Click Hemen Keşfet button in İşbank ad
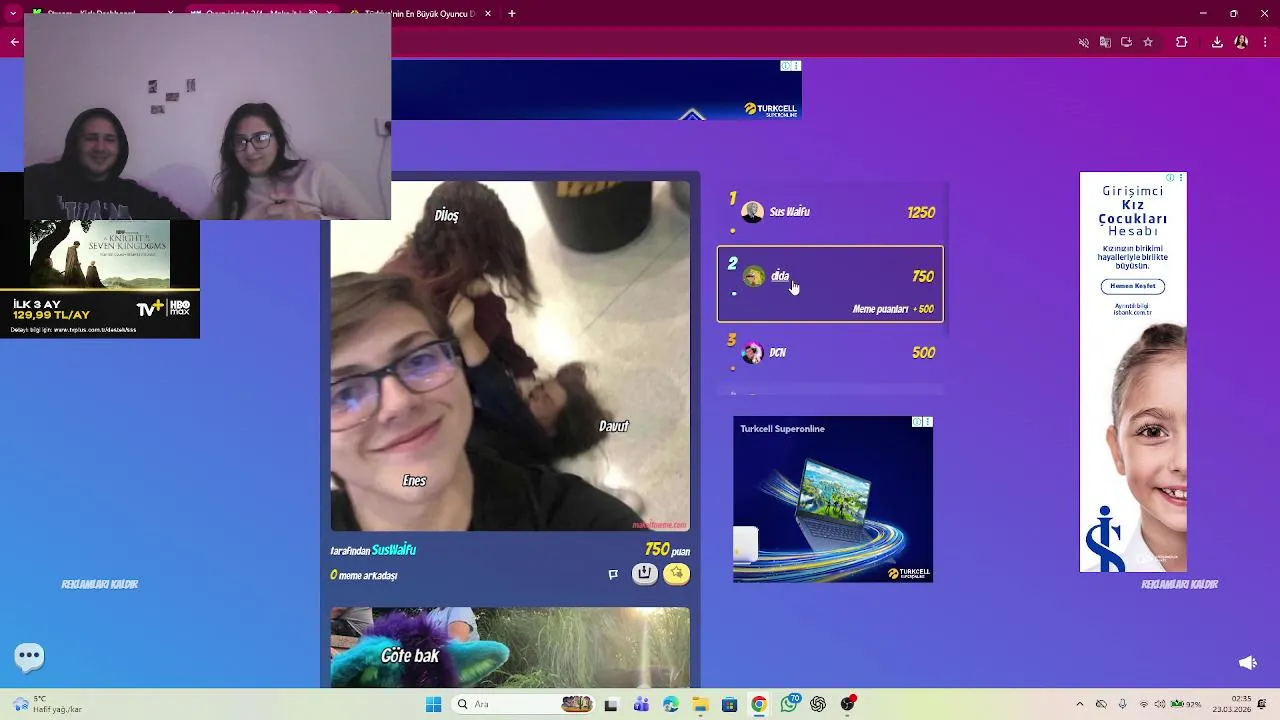The image size is (1280, 720). (1133, 286)
